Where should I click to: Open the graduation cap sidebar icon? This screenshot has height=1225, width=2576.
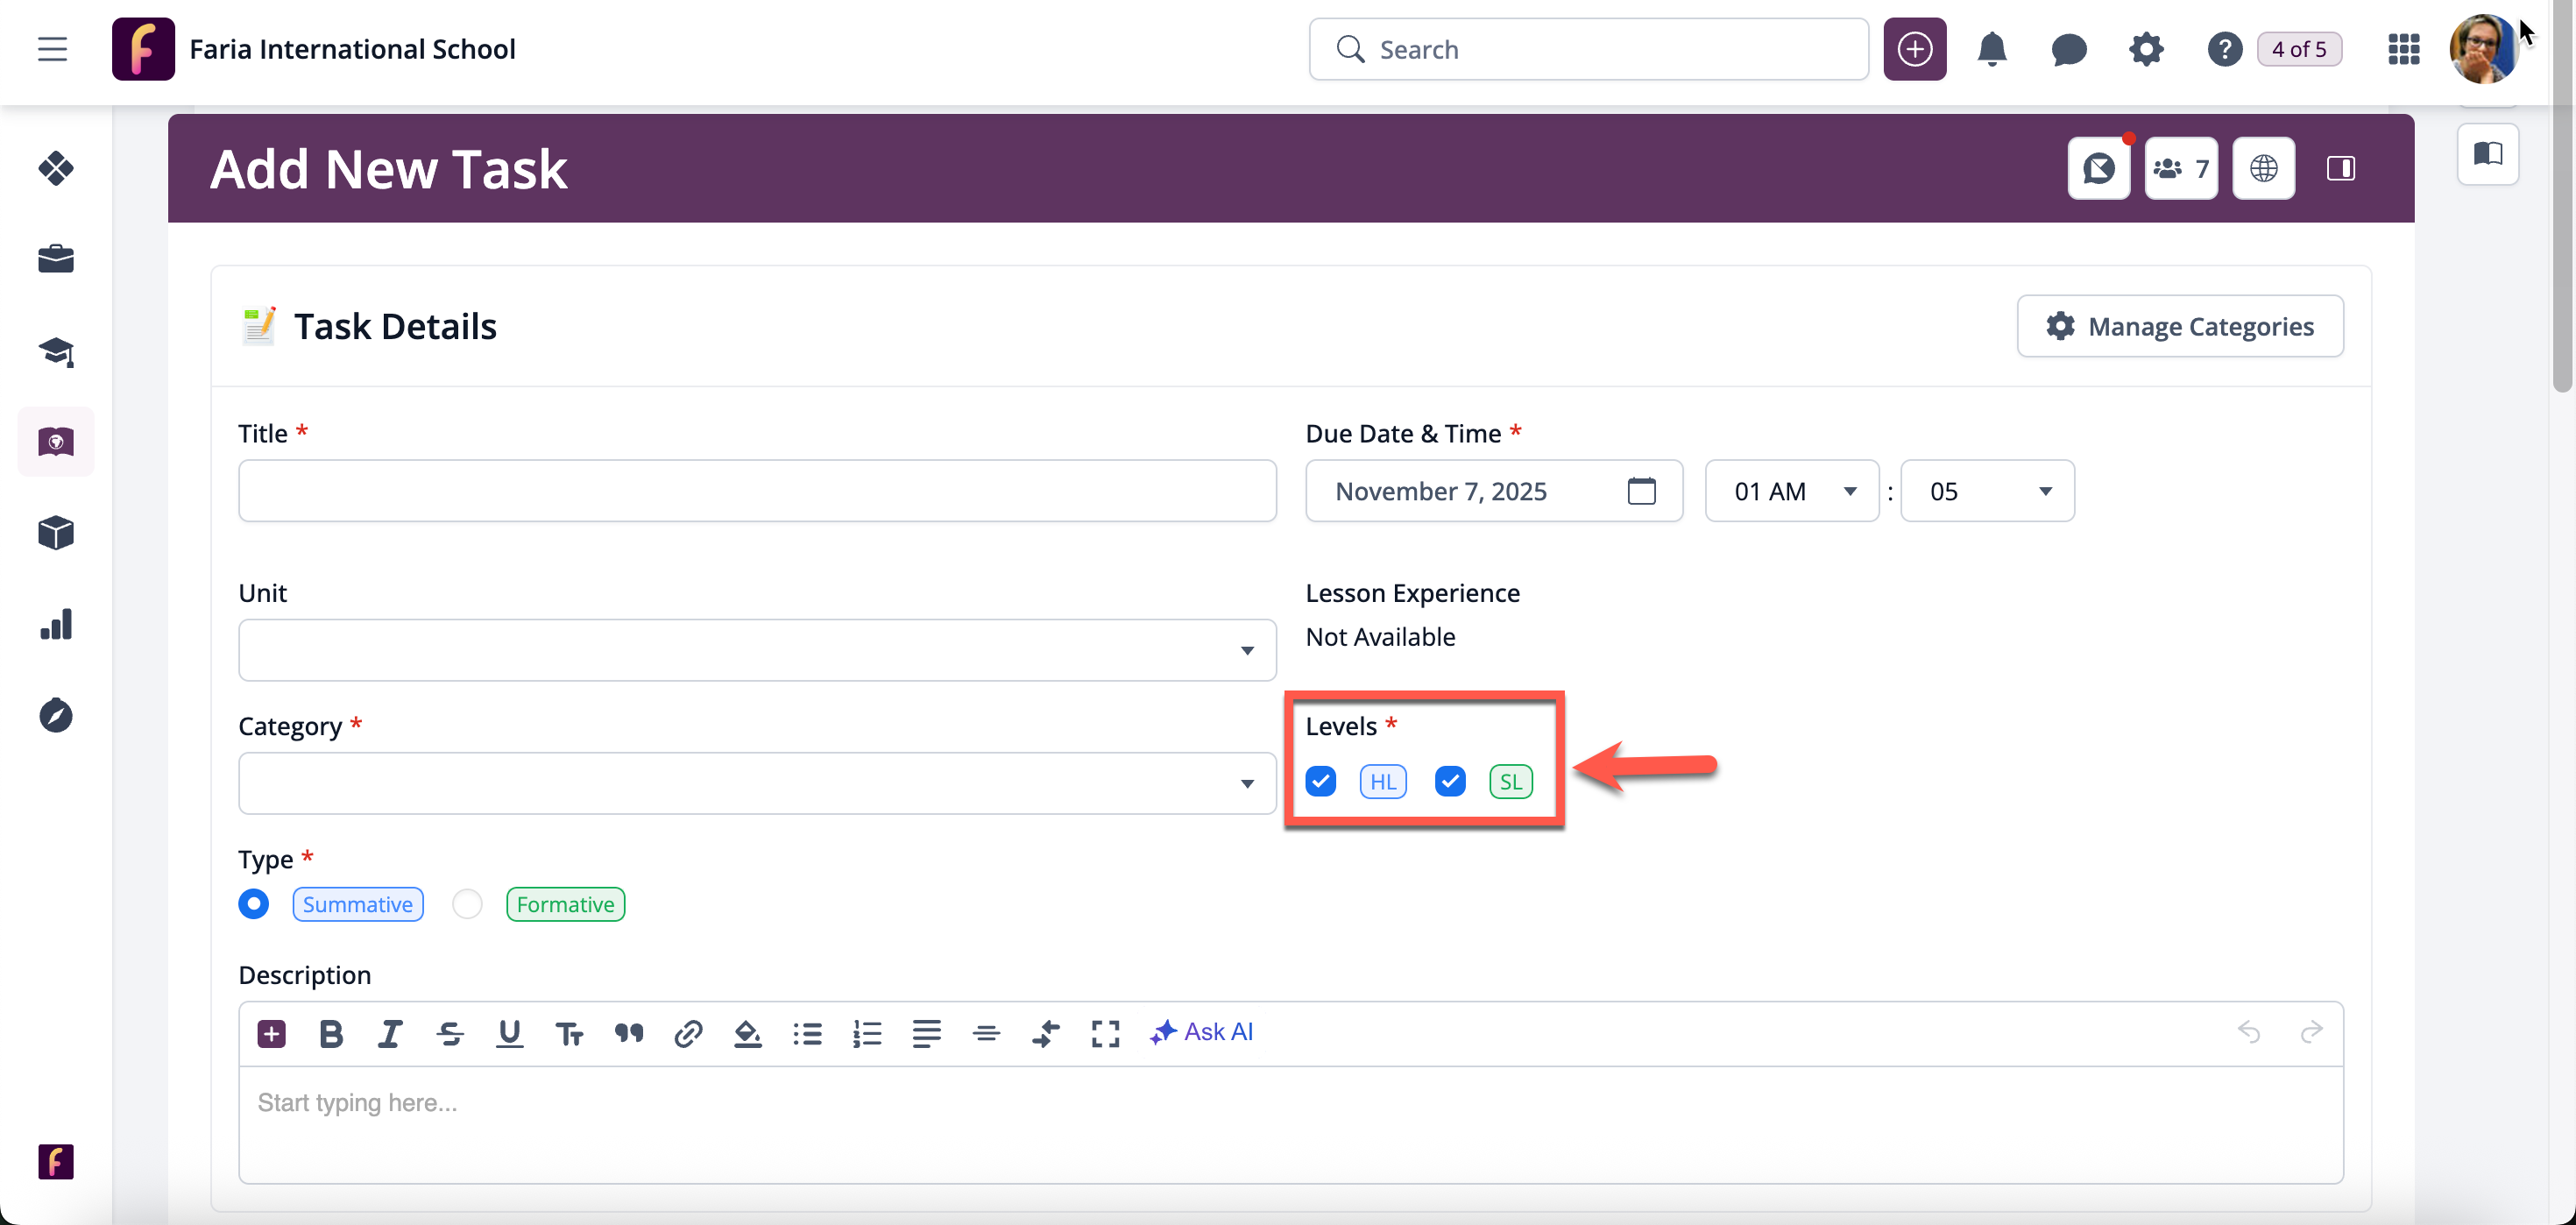pos(56,351)
